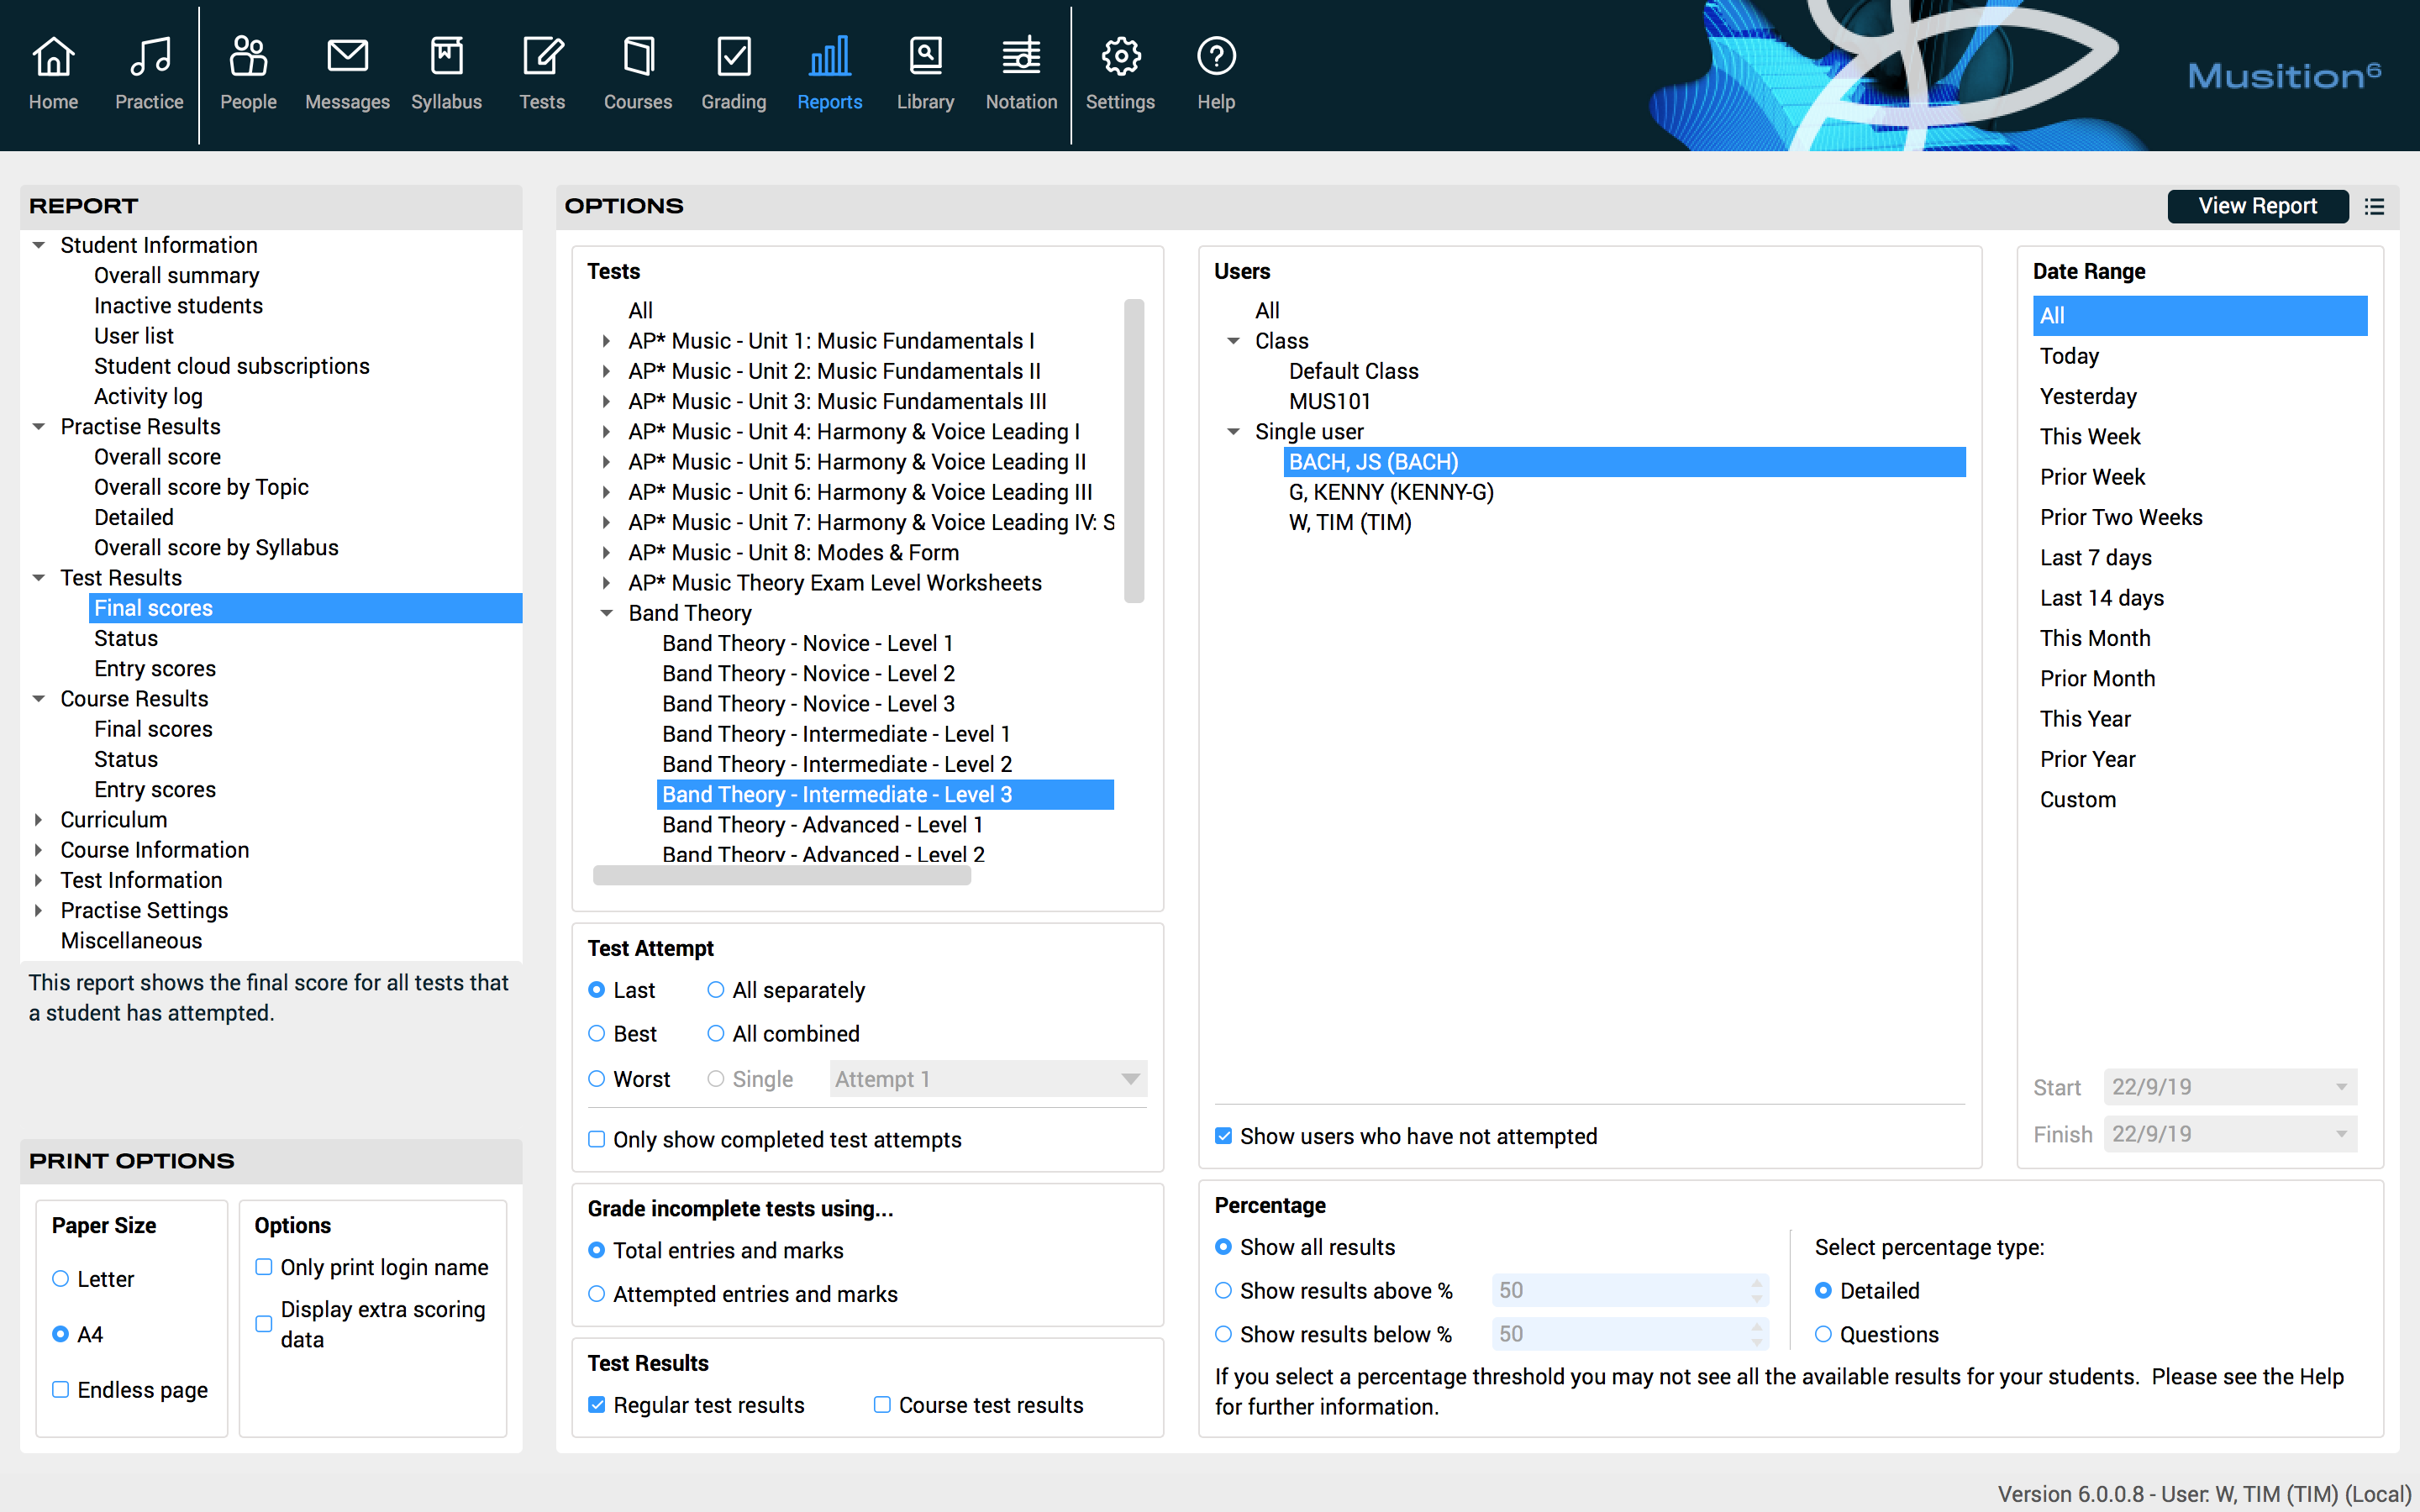Select Activity log report item
The height and width of the screenshot is (1512, 2420).
pyautogui.click(x=148, y=397)
